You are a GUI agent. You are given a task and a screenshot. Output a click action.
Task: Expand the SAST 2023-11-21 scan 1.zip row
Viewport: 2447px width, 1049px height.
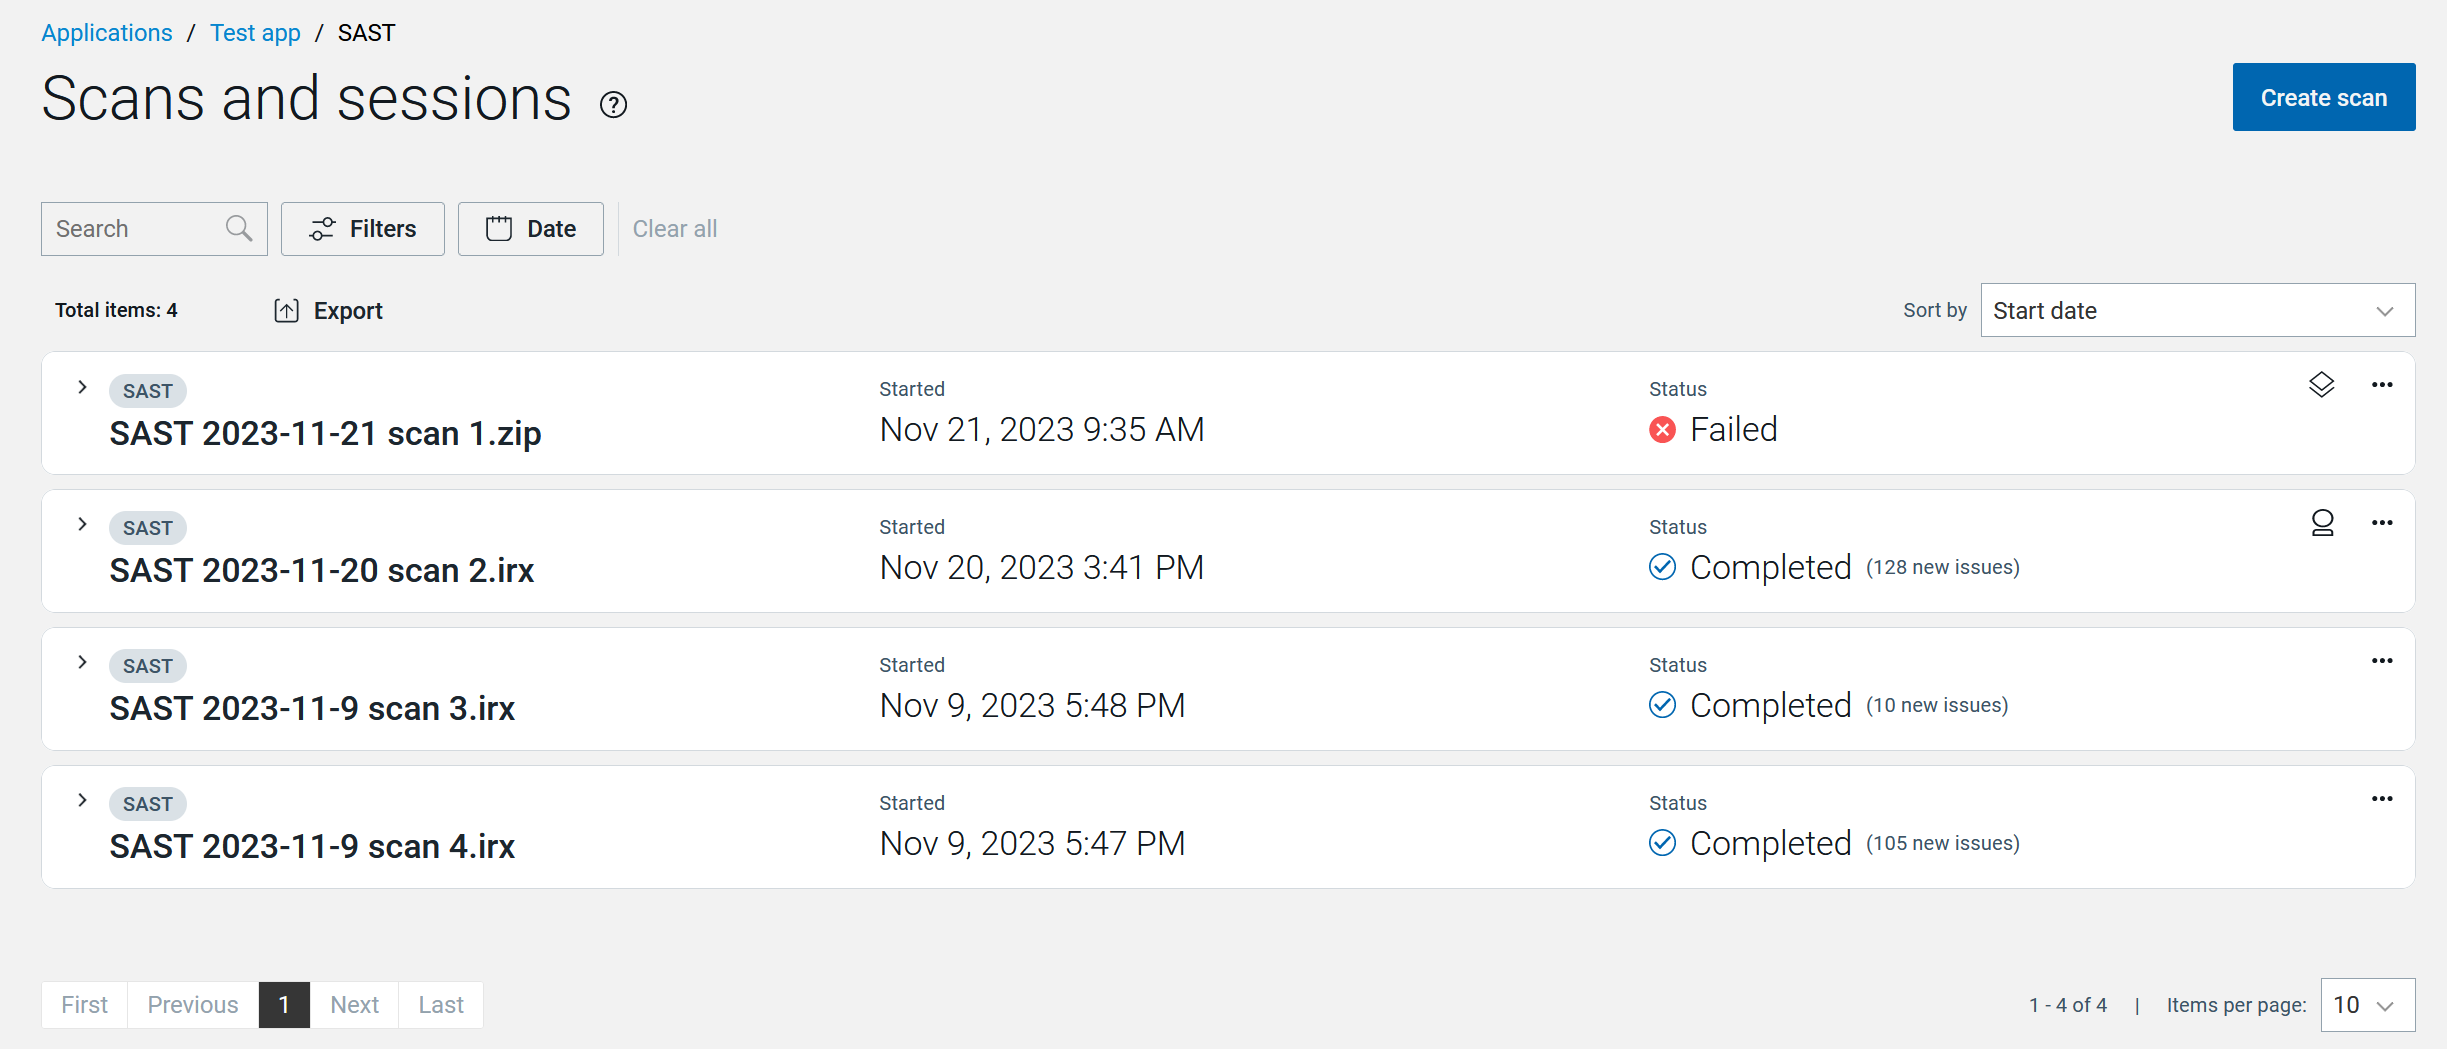click(x=83, y=387)
